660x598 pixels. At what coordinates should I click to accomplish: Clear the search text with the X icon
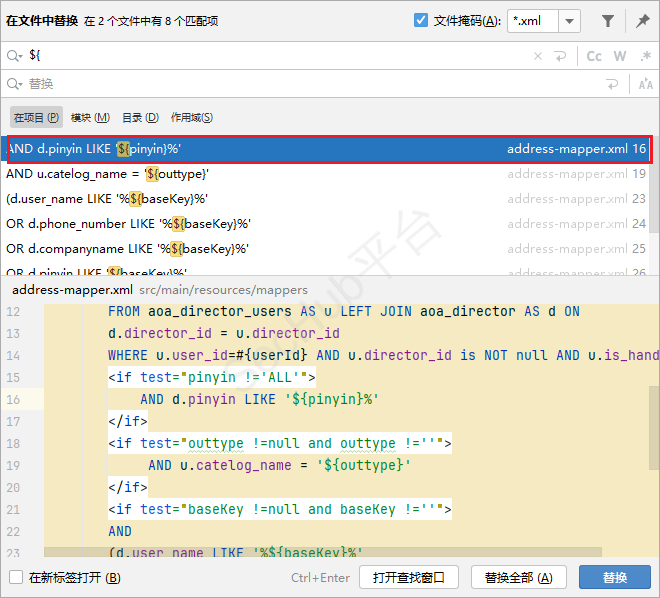538,57
